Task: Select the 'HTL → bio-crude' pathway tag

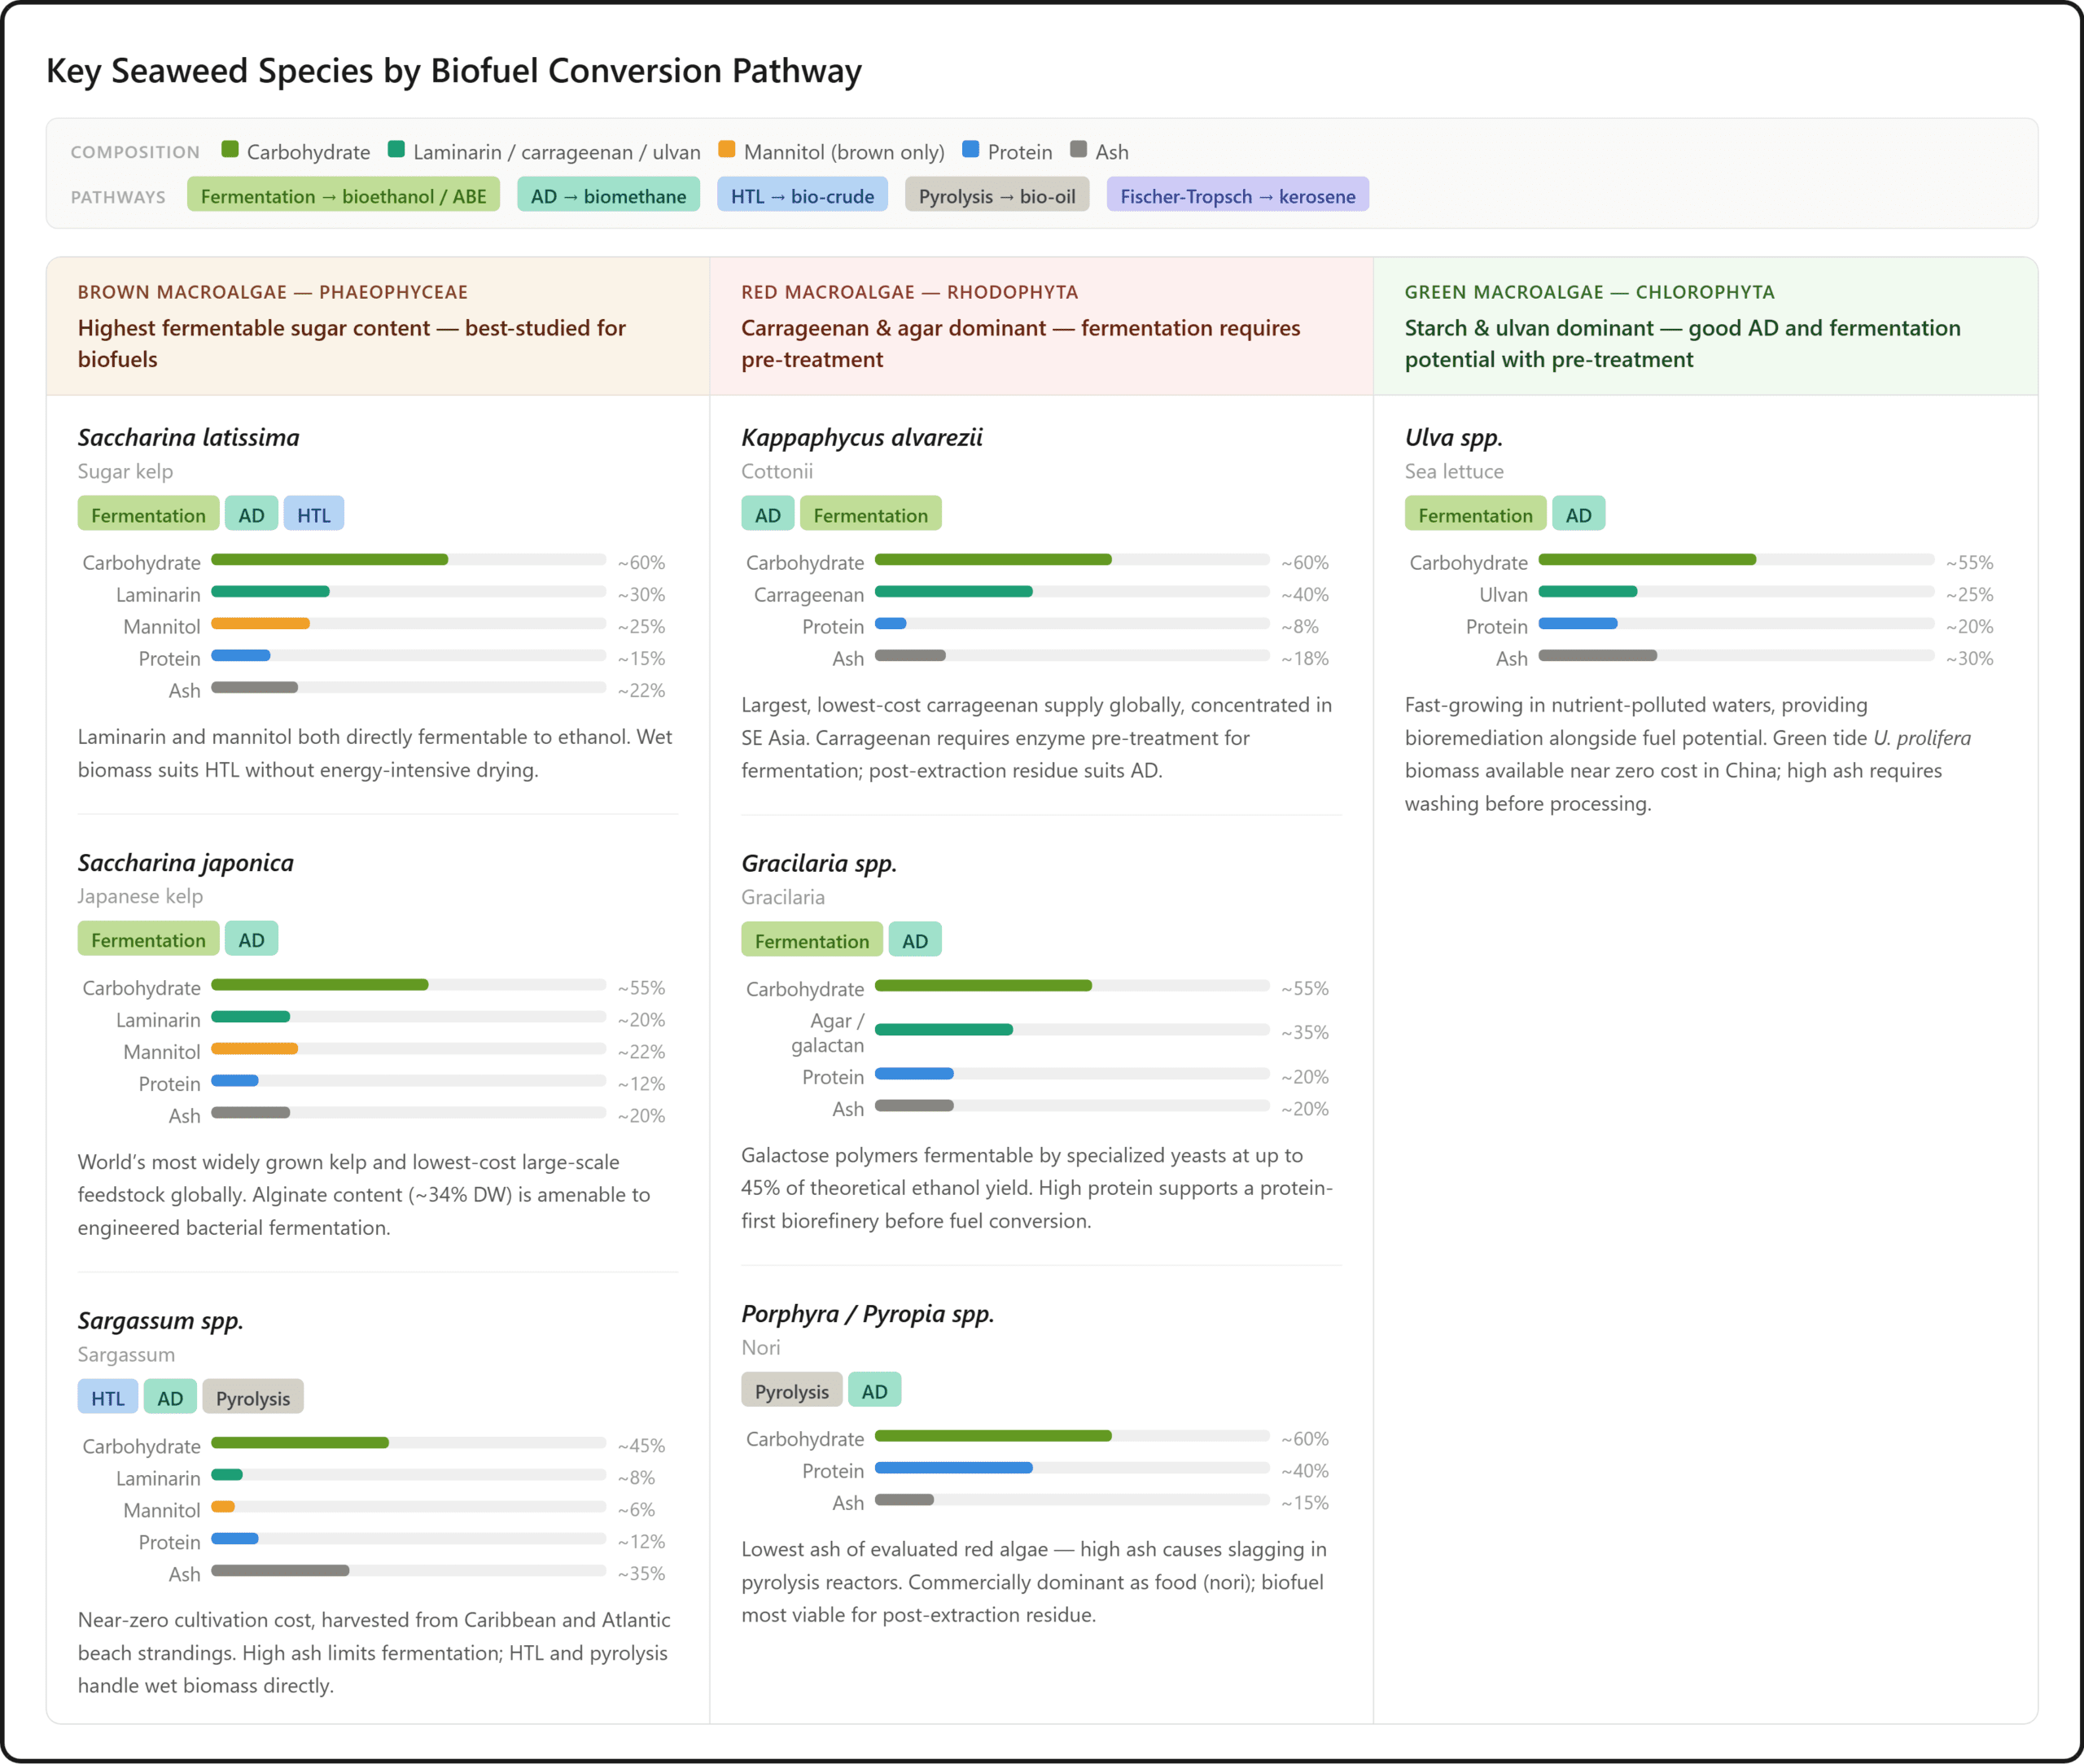Action: click(802, 195)
